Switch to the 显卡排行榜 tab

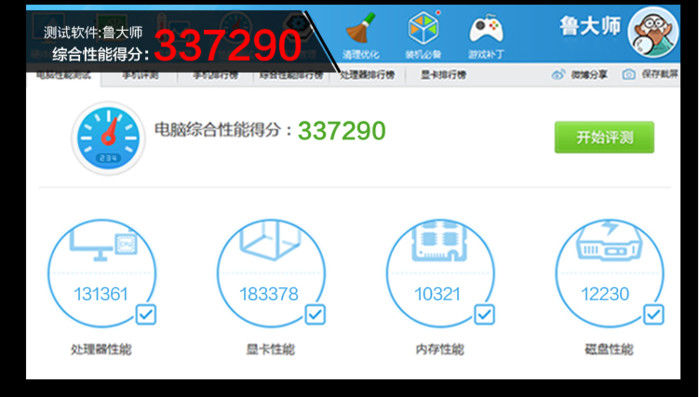click(x=443, y=75)
